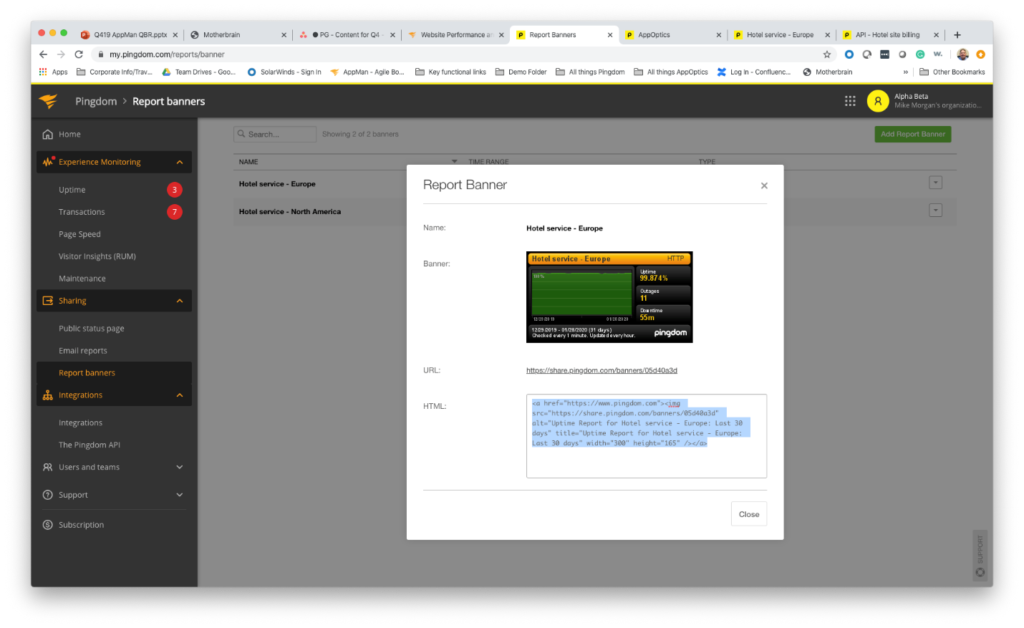Viewport: 1024px width, 628px height.
Task: Show hidden bookmarks with the » chevron
Action: pos(905,72)
